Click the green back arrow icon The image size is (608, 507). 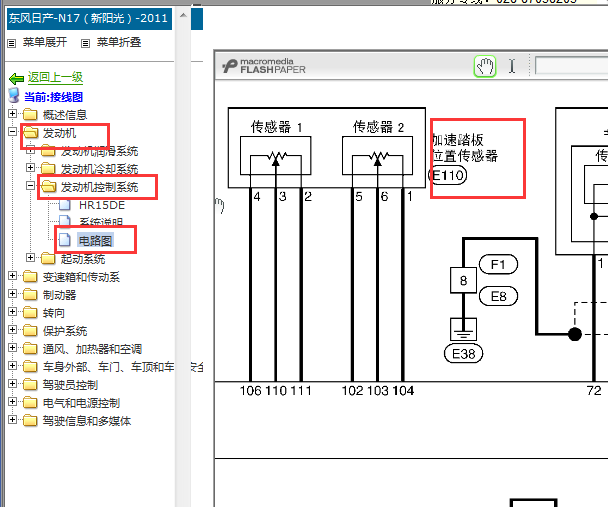pos(16,79)
